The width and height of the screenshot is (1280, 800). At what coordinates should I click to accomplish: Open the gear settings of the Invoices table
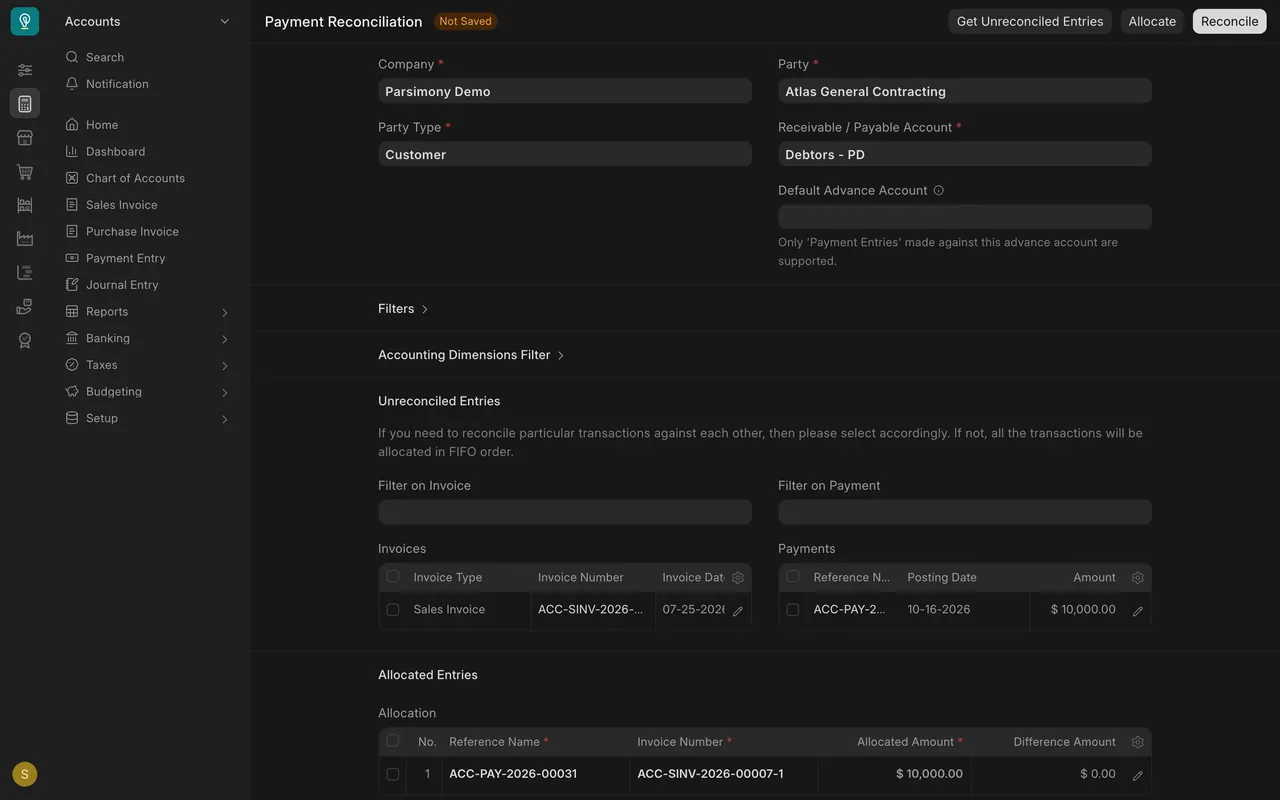click(738, 578)
